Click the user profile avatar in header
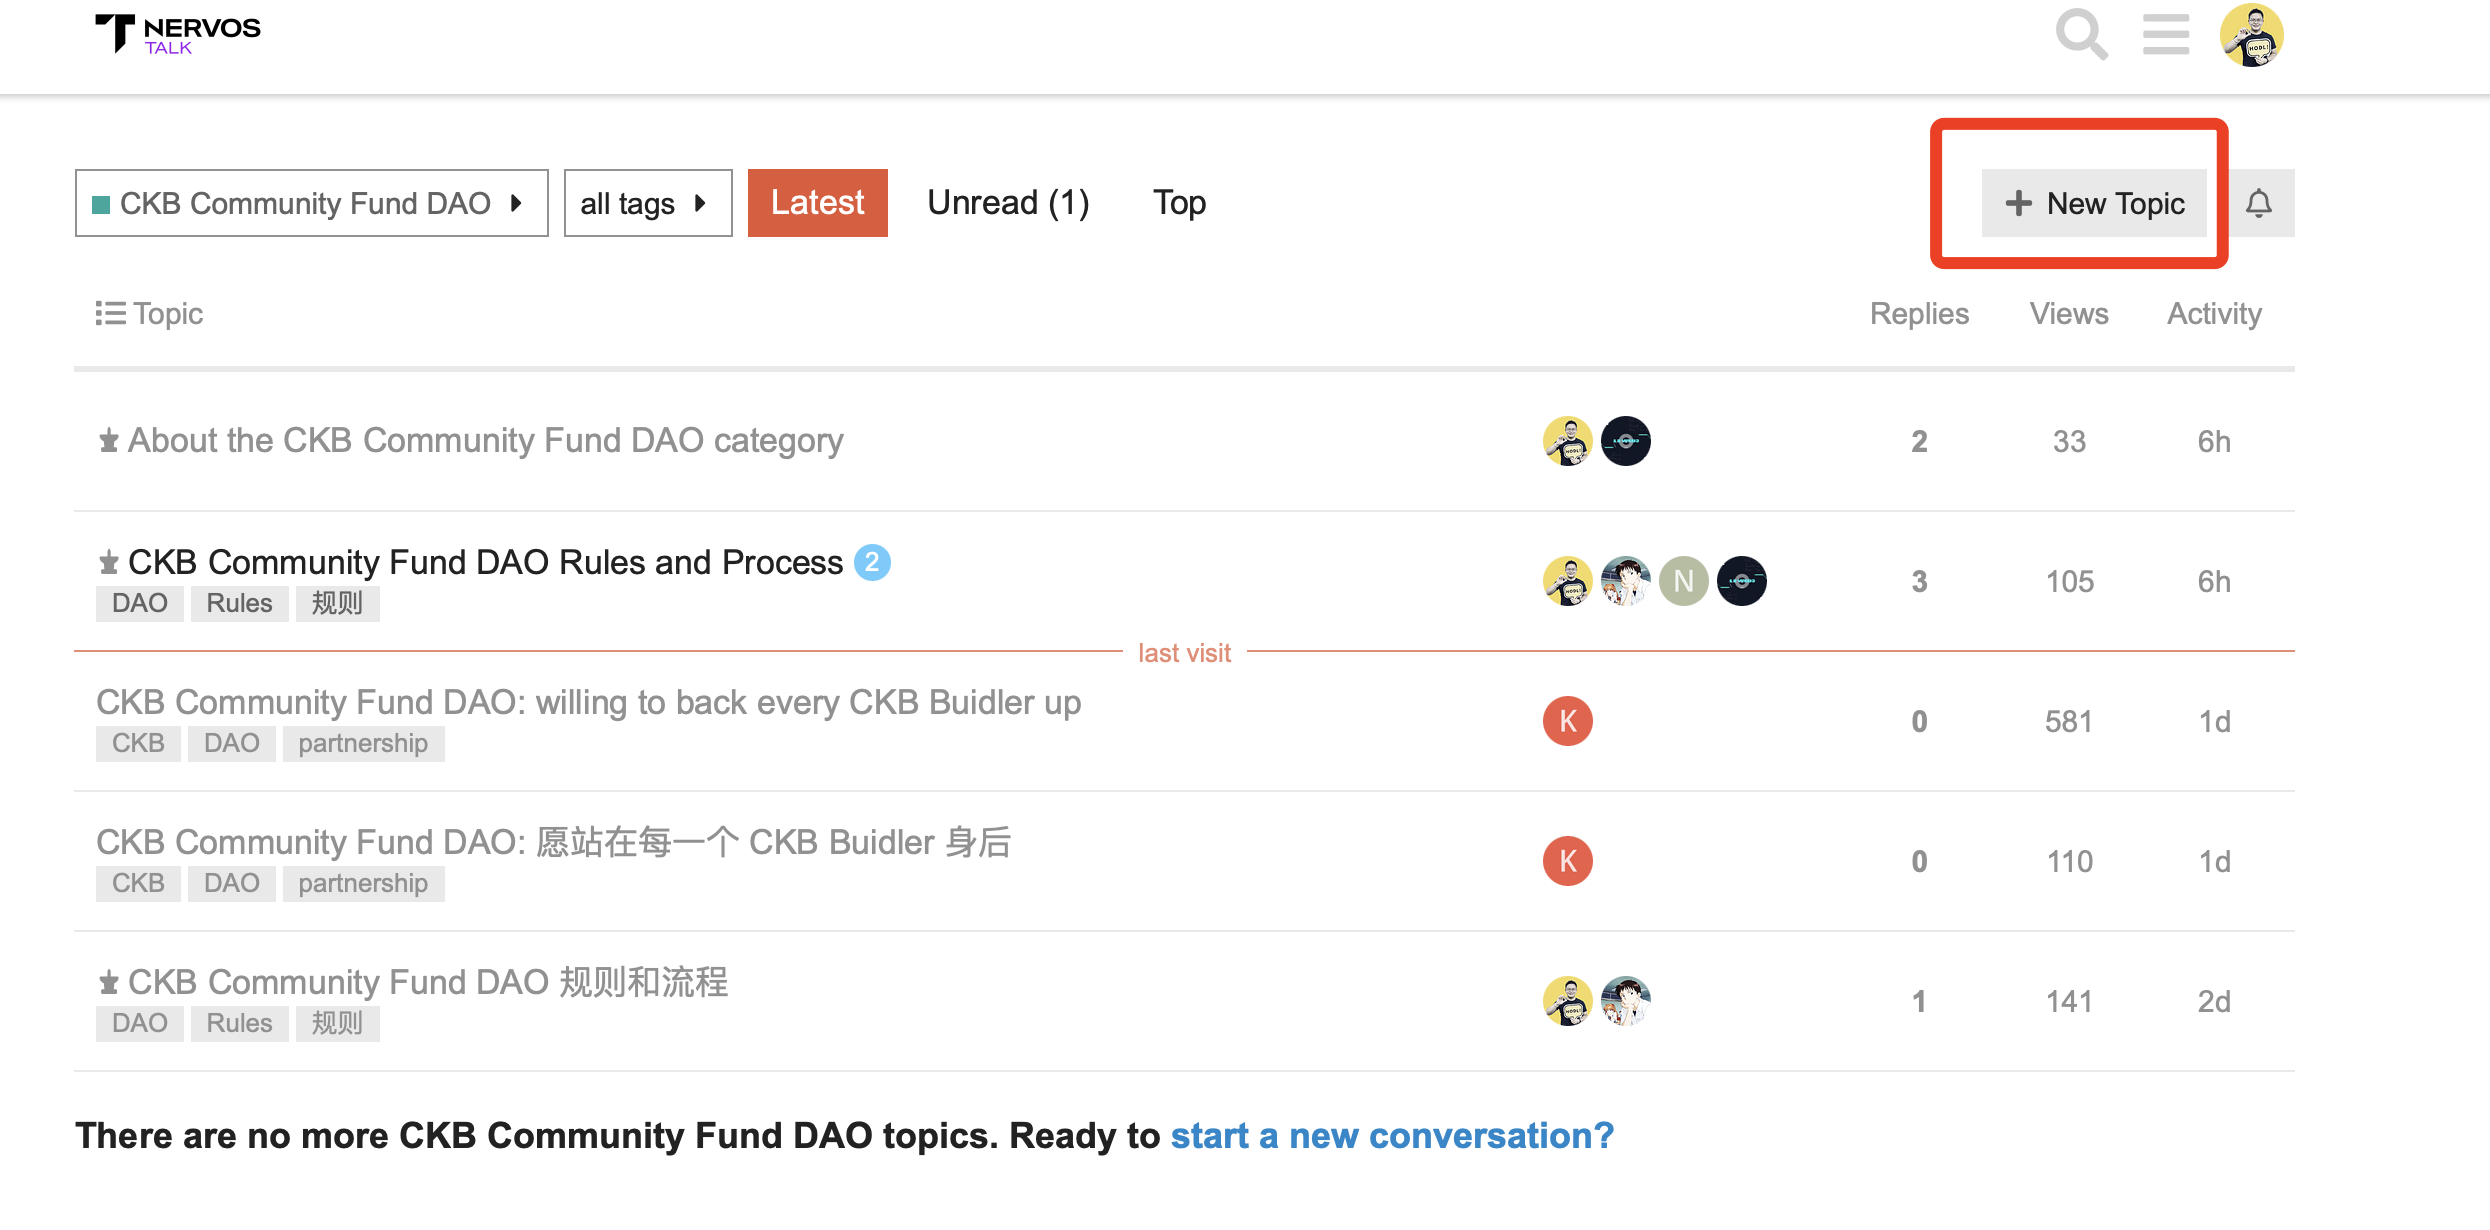Screen dimensions: 2490x1230 (x=2251, y=35)
